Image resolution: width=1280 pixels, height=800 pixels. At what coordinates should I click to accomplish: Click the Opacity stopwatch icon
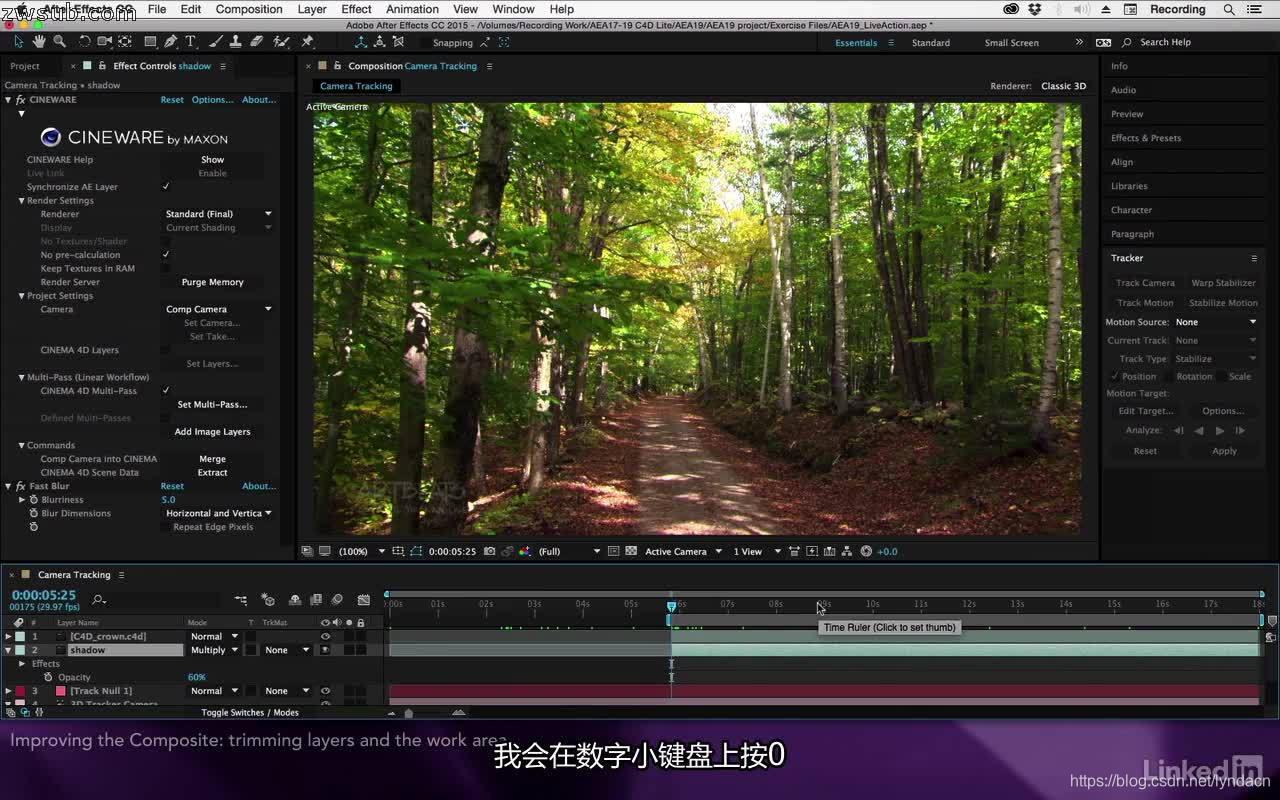coord(47,677)
